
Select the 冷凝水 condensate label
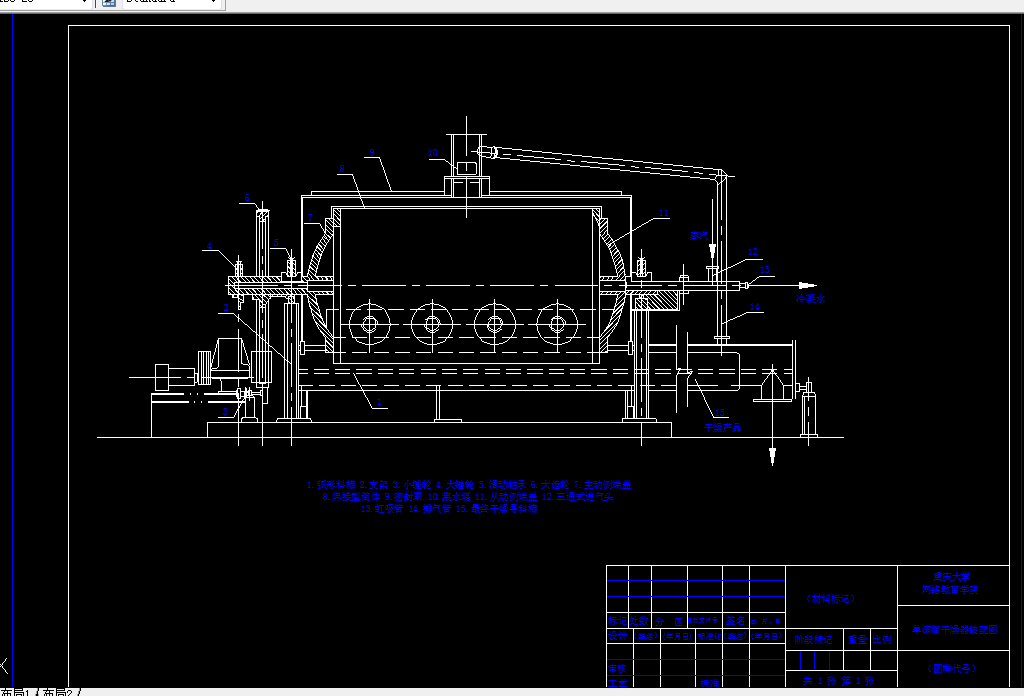click(x=810, y=298)
